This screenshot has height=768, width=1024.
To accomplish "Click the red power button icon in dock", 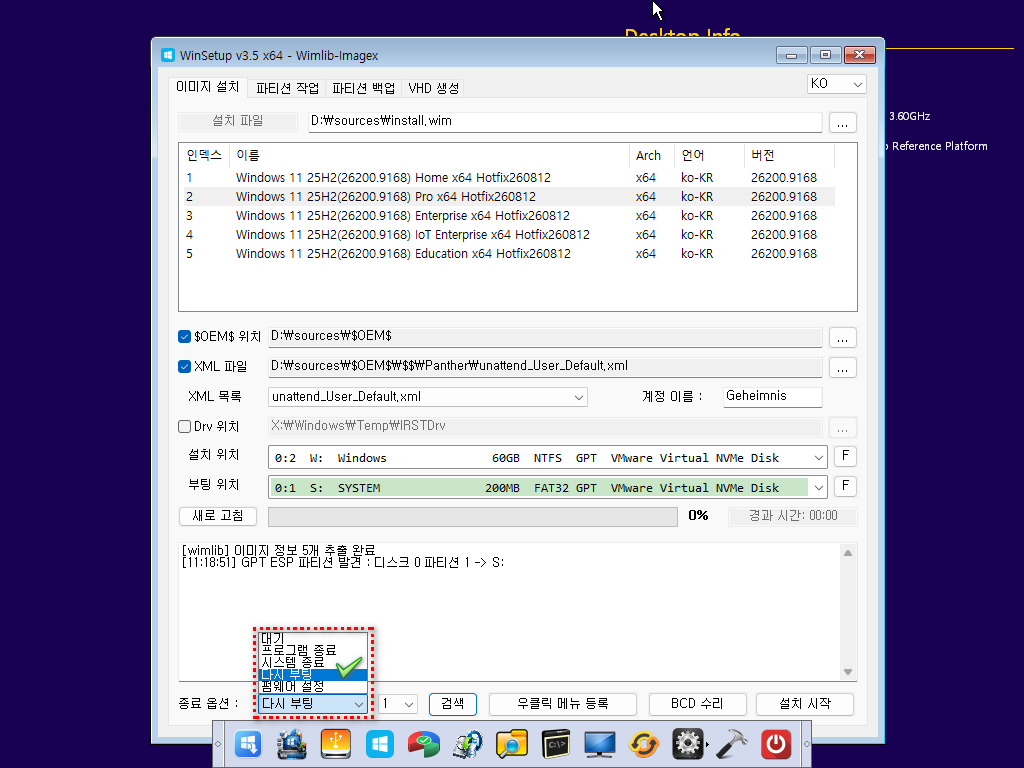I will 776,744.
